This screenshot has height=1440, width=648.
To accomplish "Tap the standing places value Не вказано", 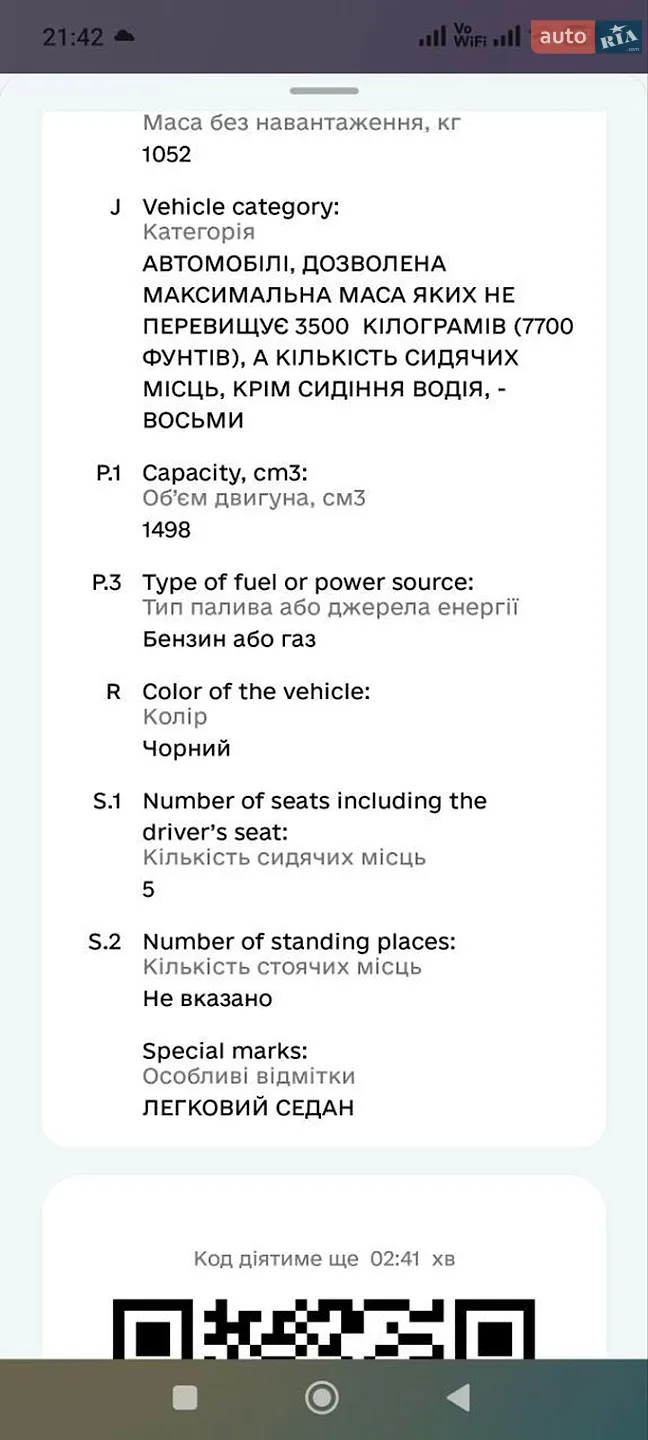I will point(207,998).
